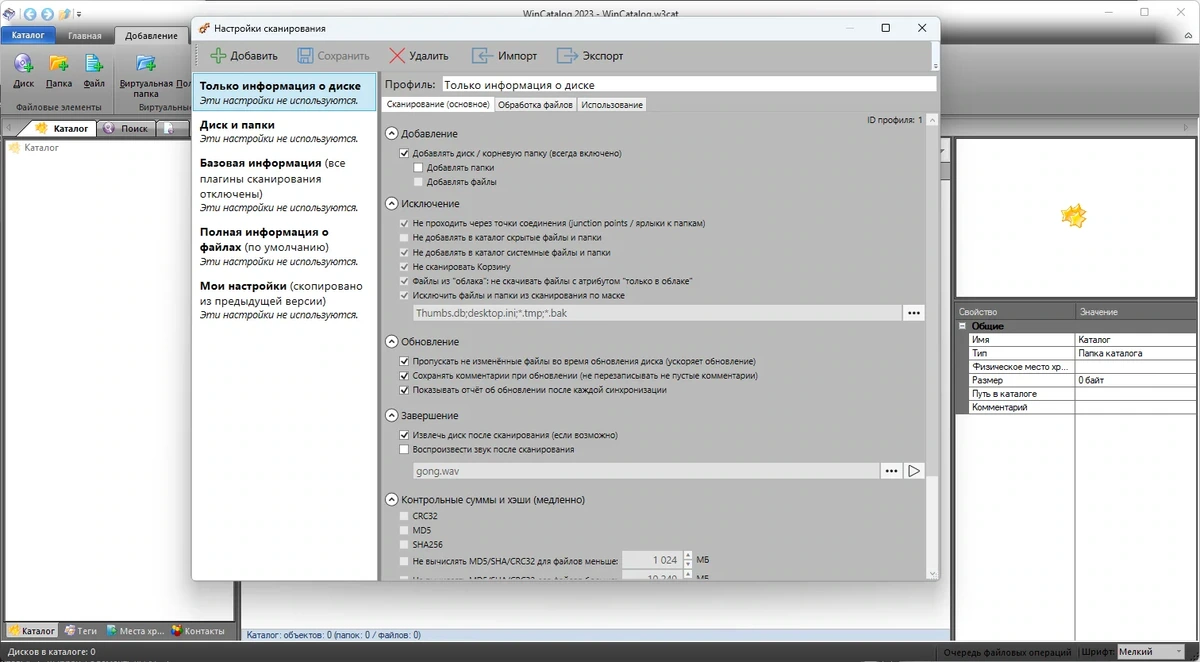Toggle Добавлять папки checkbox
This screenshot has height=662, width=1200.
(418, 168)
